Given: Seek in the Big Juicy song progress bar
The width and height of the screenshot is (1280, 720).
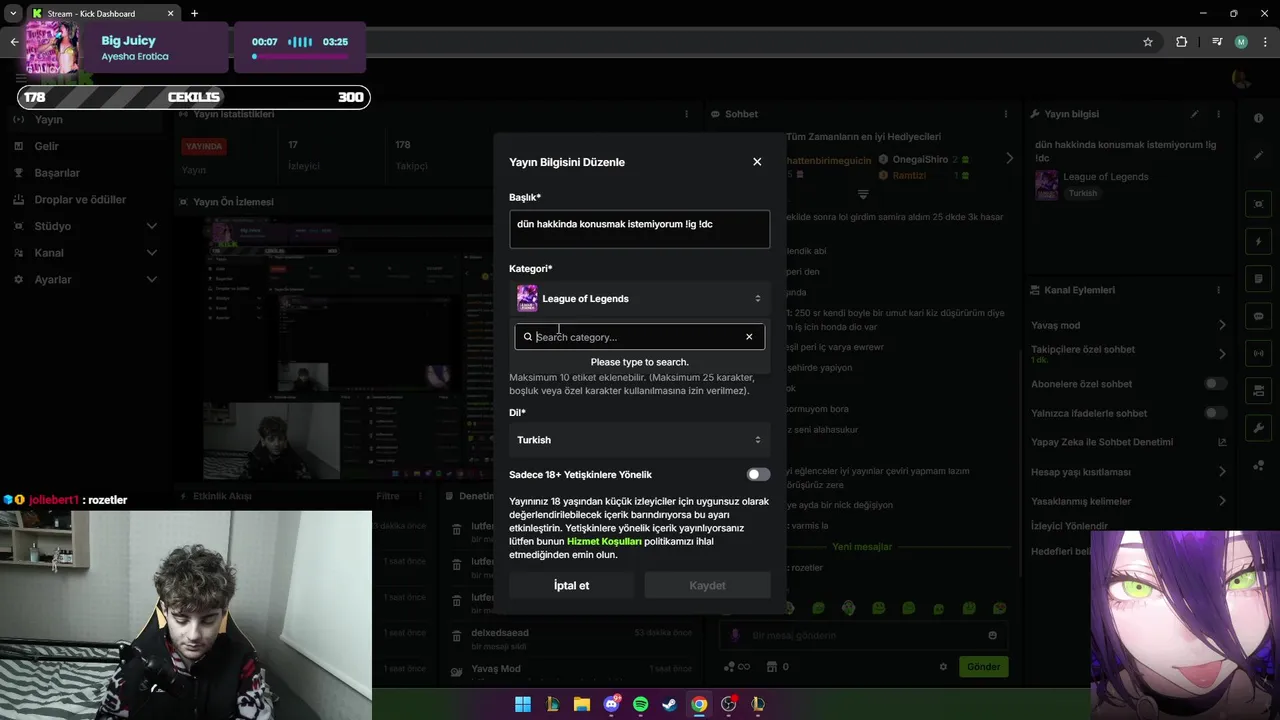Looking at the screenshot, I should pyautogui.click(x=300, y=57).
